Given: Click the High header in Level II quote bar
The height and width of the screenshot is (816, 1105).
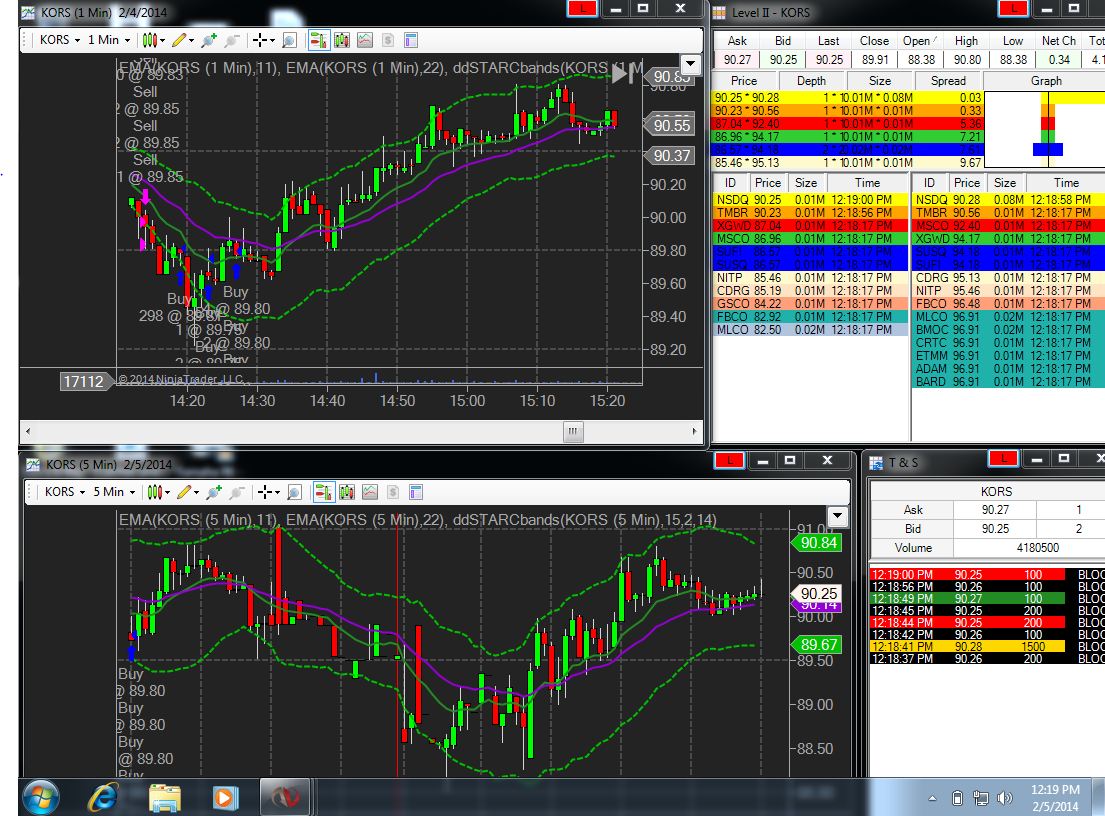Looking at the screenshot, I should tap(966, 41).
